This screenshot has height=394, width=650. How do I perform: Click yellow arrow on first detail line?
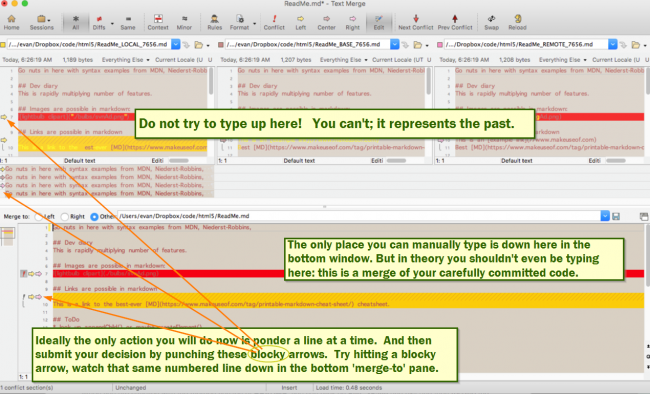tap(2, 169)
